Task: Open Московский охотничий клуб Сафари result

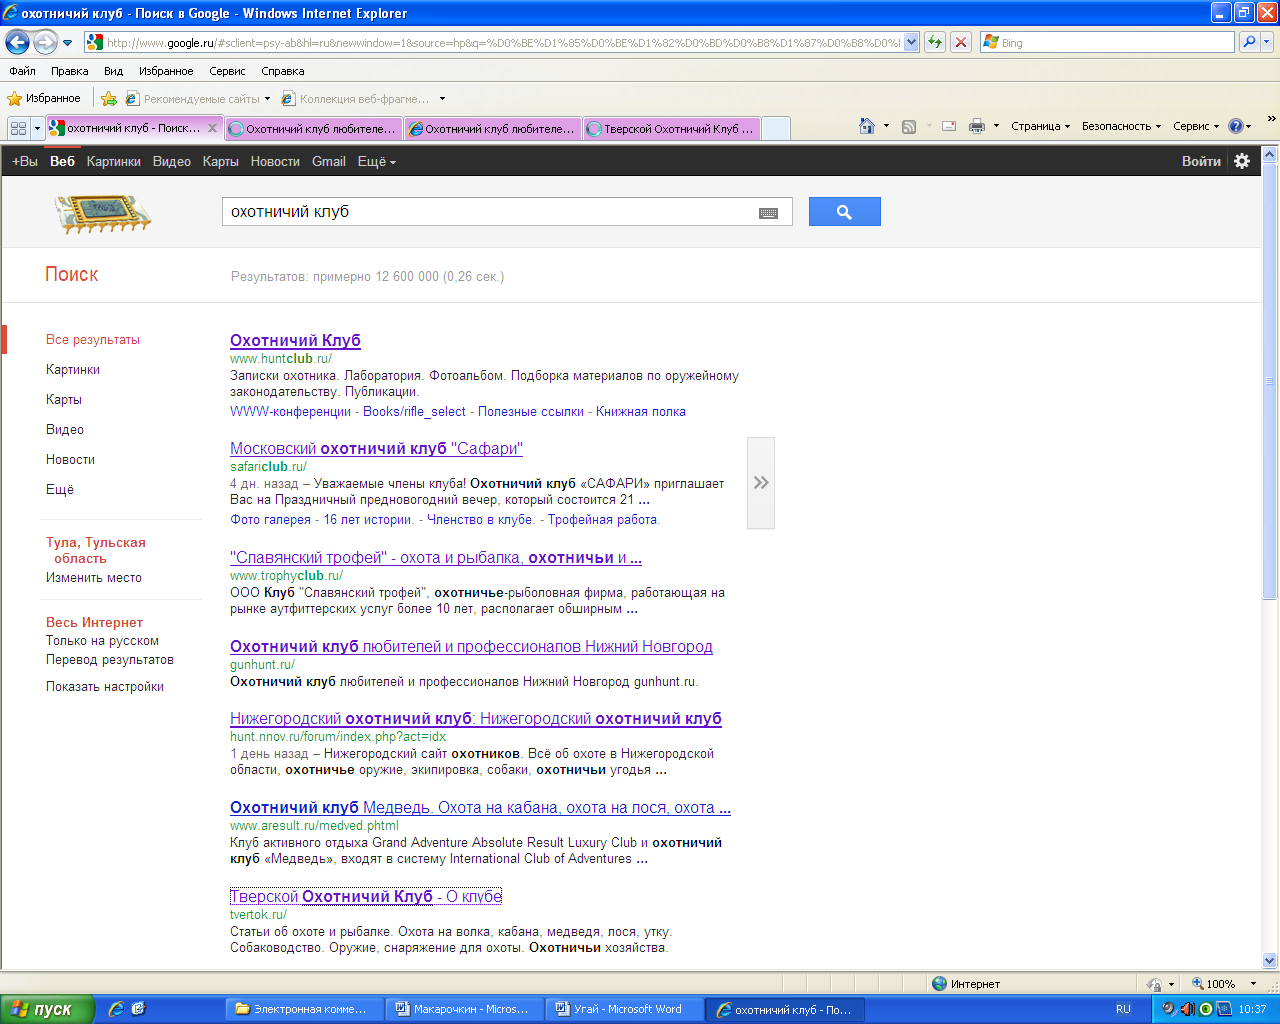Action: coord(376,448)
